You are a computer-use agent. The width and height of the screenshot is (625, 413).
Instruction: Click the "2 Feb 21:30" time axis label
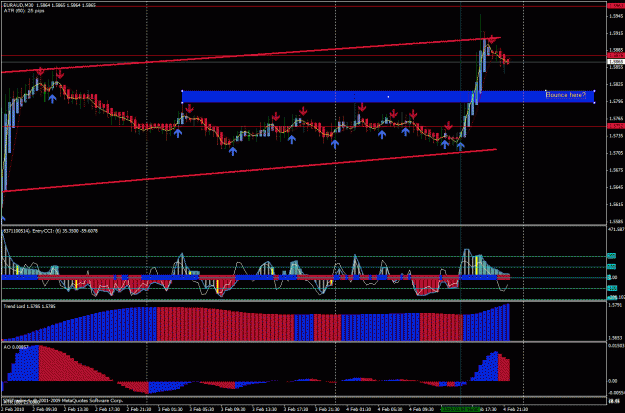click(139, 409)
